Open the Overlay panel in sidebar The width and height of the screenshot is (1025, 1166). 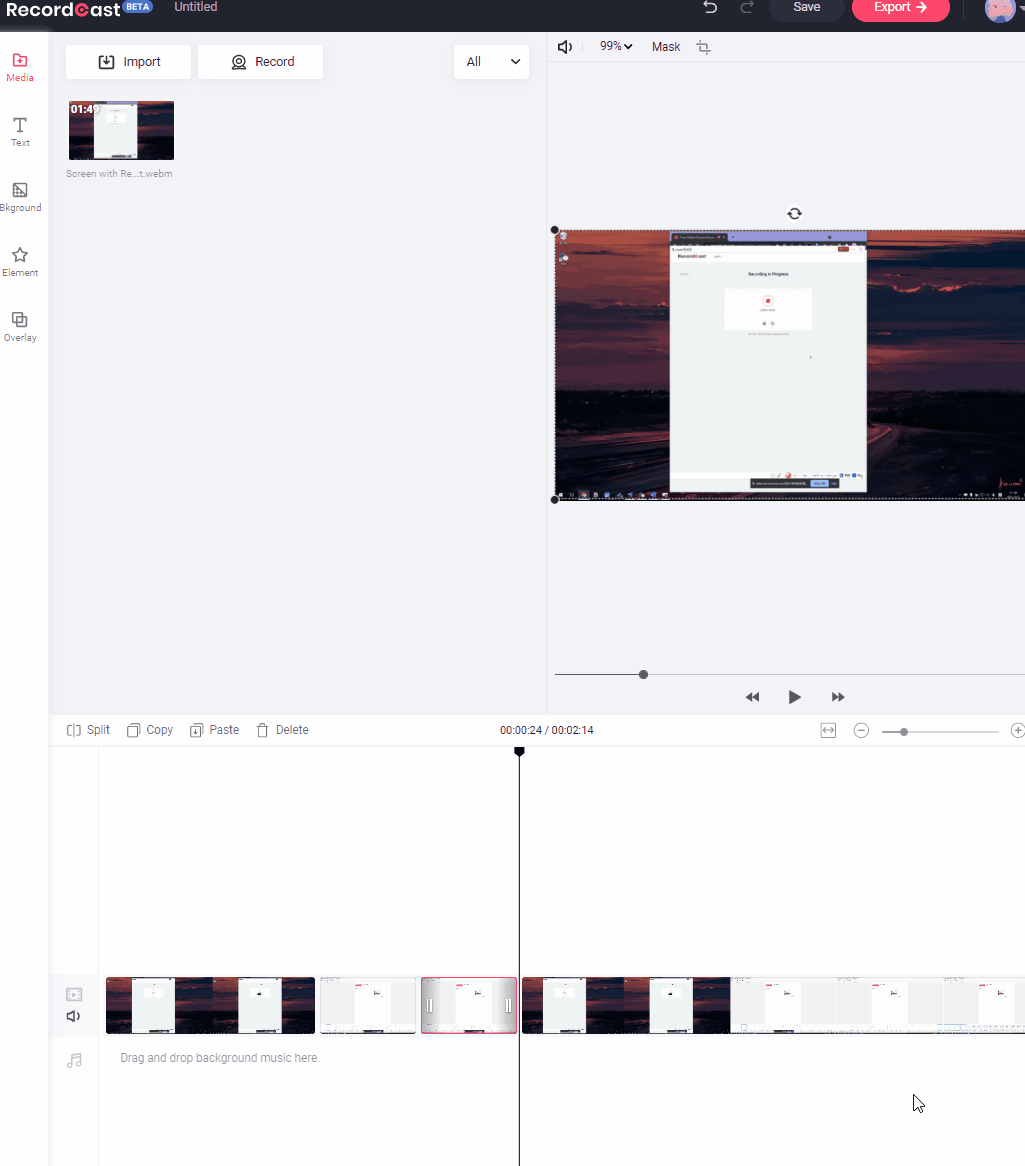(x=20, y=327)
